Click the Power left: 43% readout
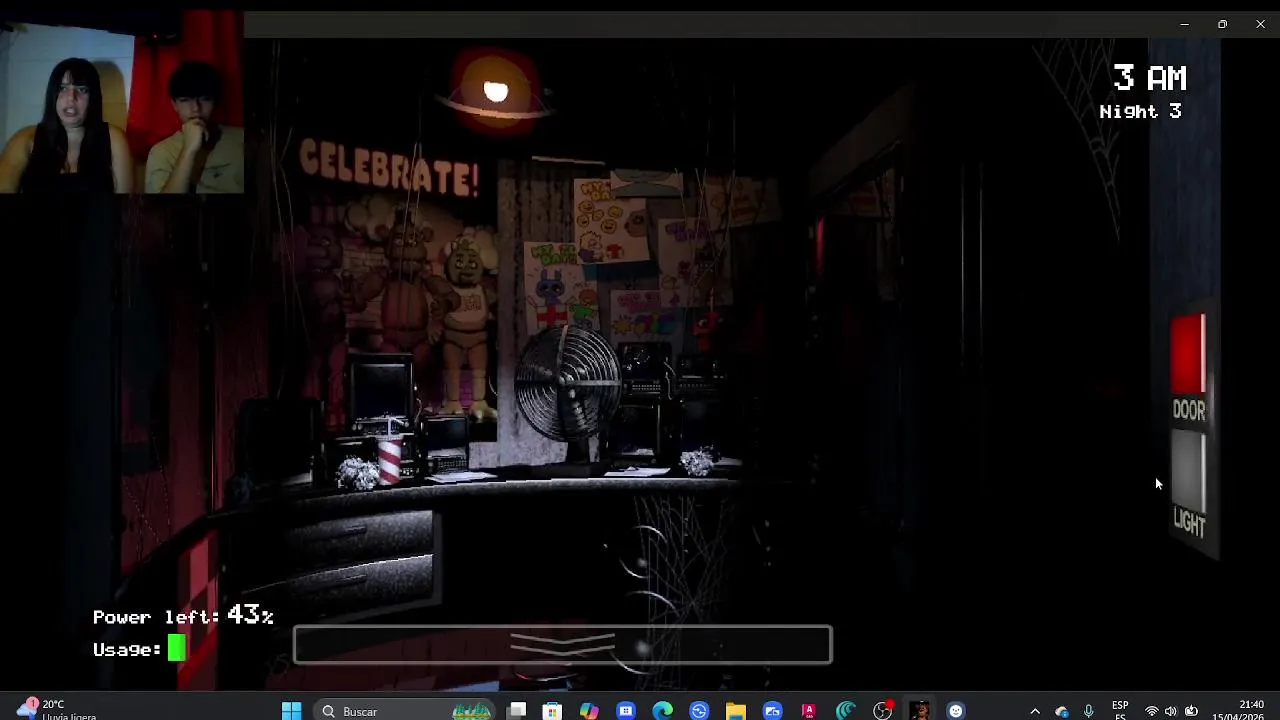1280x720 pixels. coord(183,616)
